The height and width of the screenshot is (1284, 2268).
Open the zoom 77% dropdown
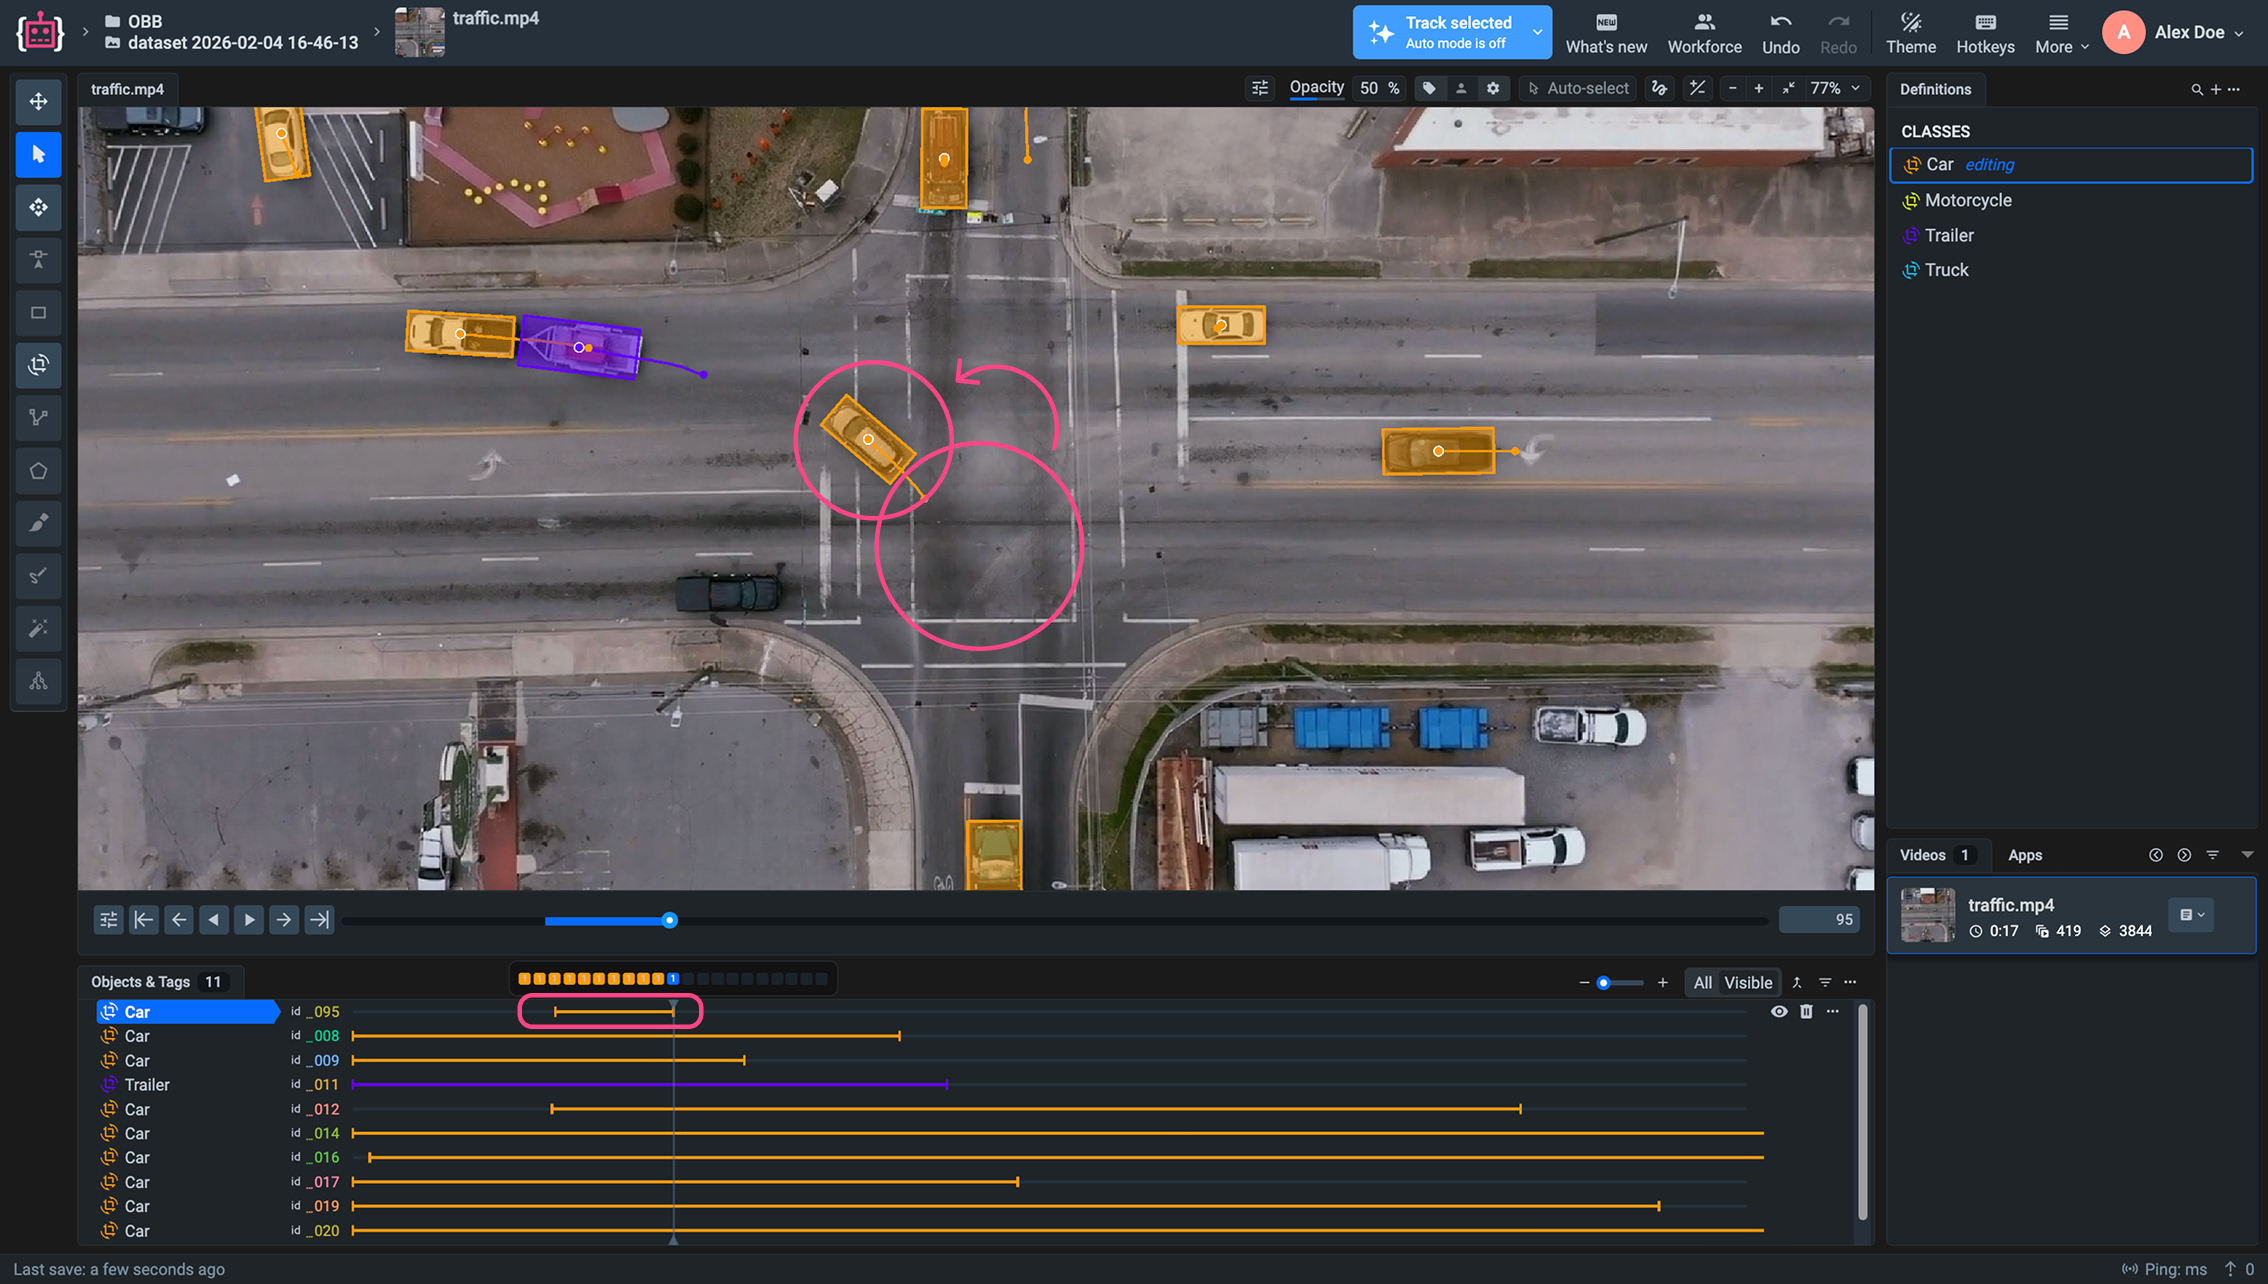point(1836,88)
